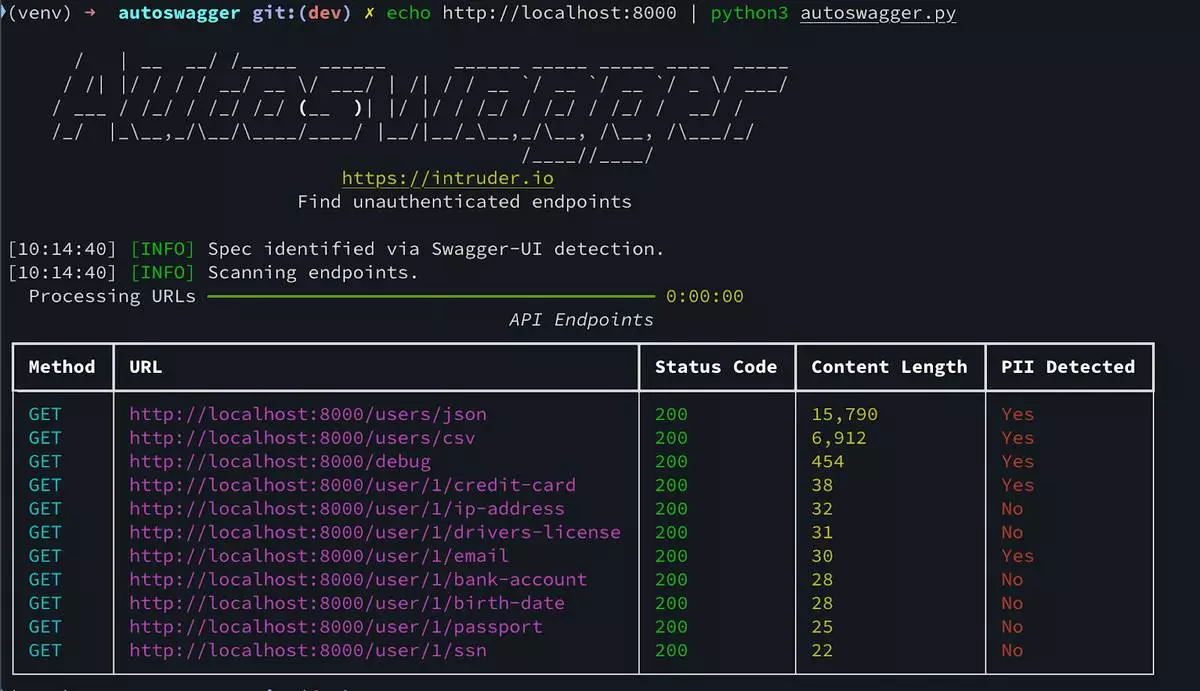Viewport: 1200px width, 691px height.
Task: Click the localhost:8000/debug URL
Action: [x=280, y=462]
